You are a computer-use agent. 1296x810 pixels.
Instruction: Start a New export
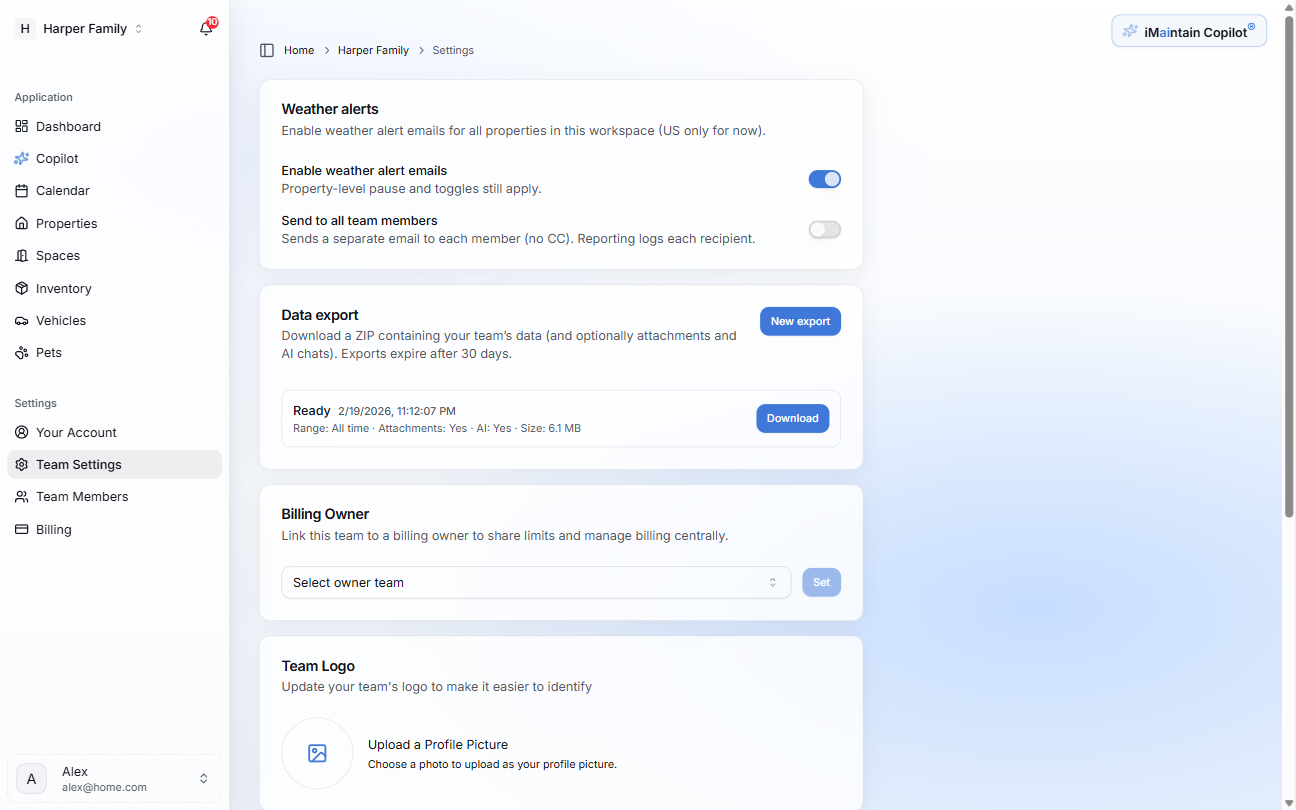coord(800,321)
